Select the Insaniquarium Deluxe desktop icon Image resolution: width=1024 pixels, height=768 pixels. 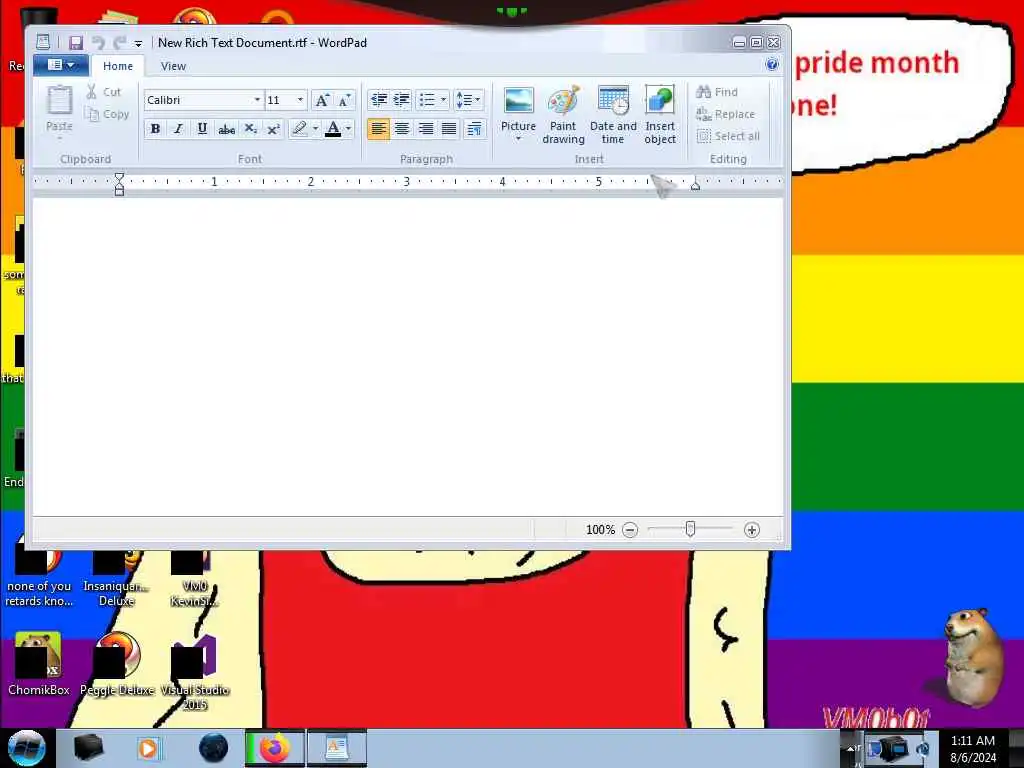click(116, 579)
